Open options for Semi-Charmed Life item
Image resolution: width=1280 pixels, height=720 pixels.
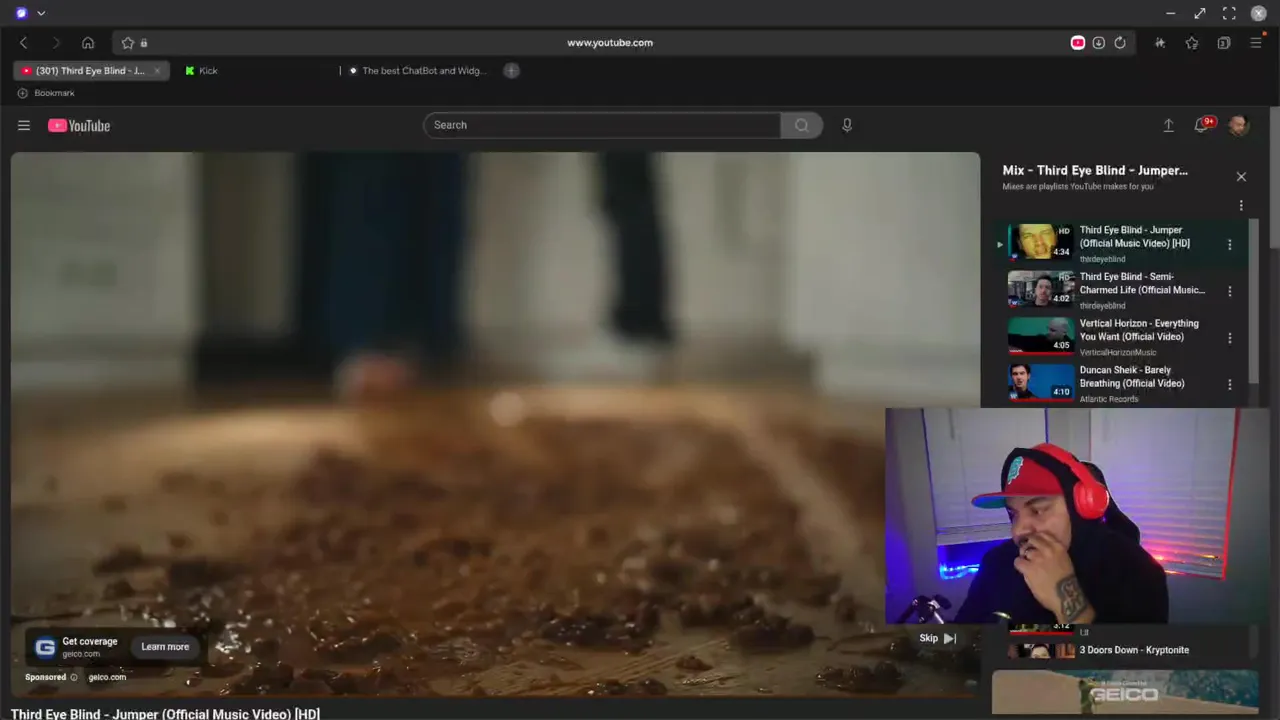point(1229,291)
